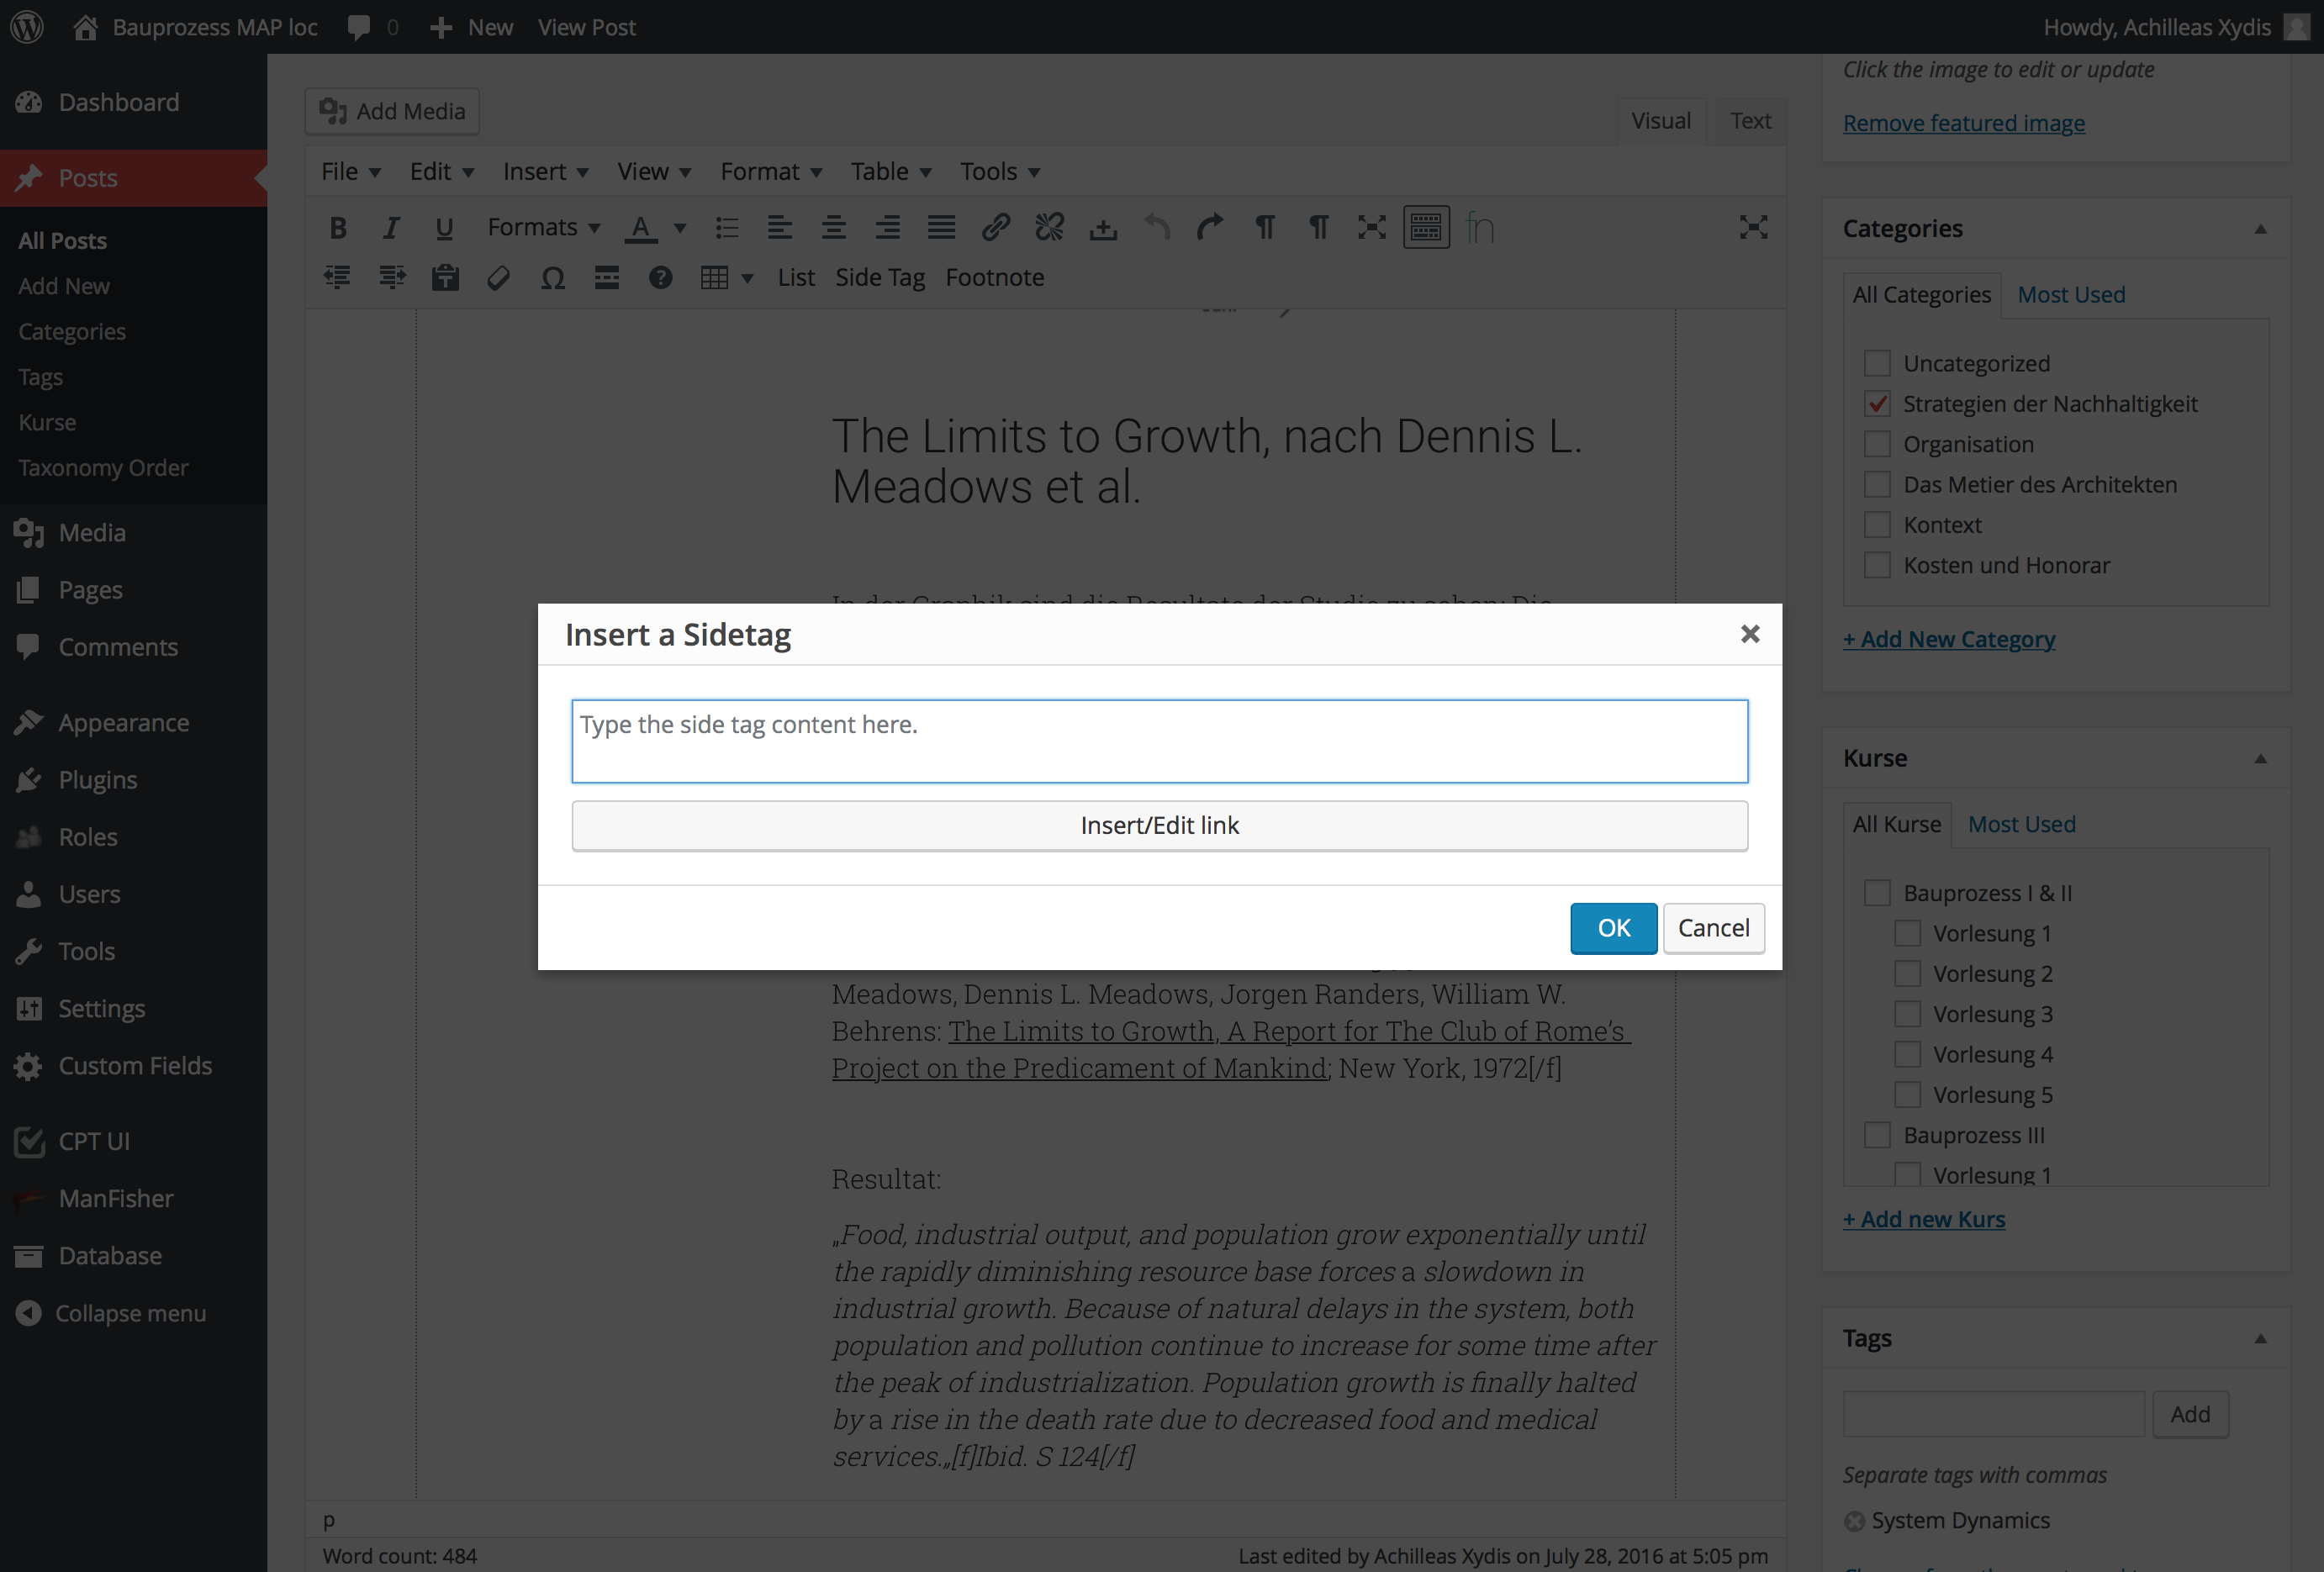
Task: Click the fn footnote icon
Action: tap(1479, 228)
